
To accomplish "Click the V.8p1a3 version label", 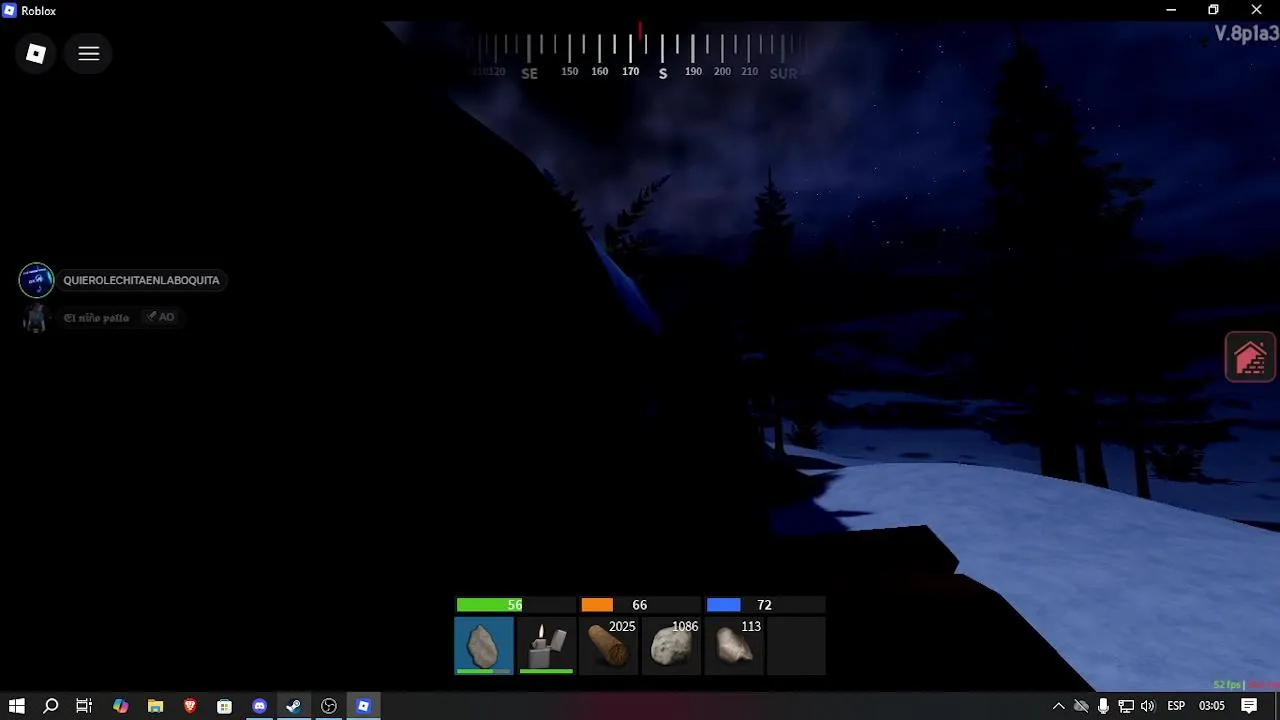I will pyautogui.click(x=1246, y=34).
